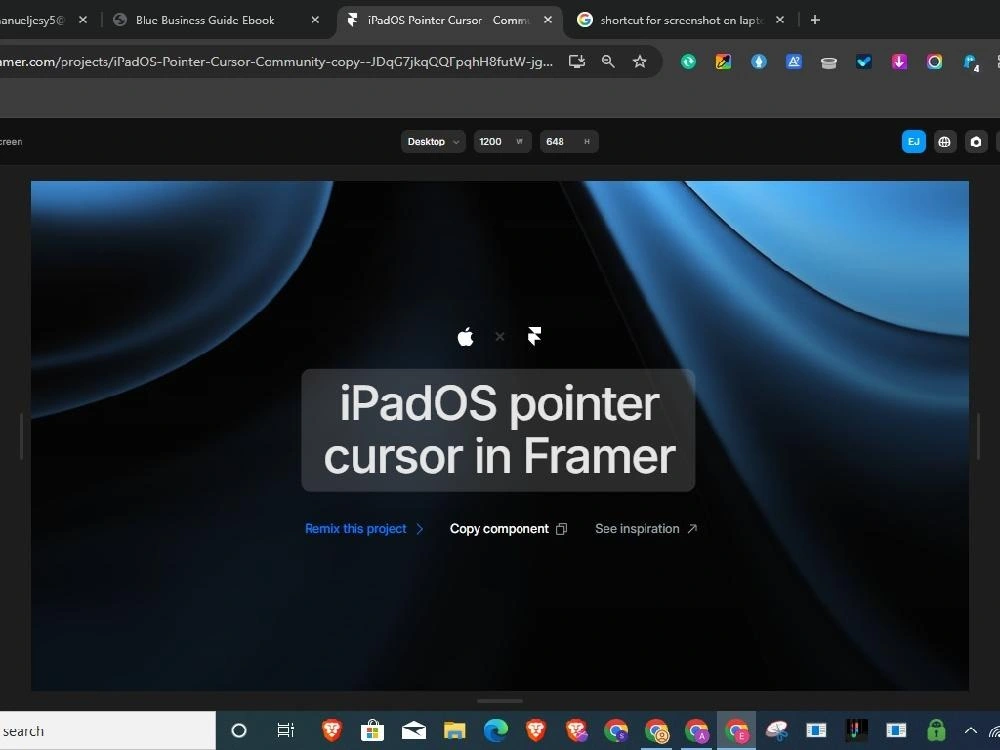
Task: Click the EJ user avatar in Framer
Action: [913, 142]
